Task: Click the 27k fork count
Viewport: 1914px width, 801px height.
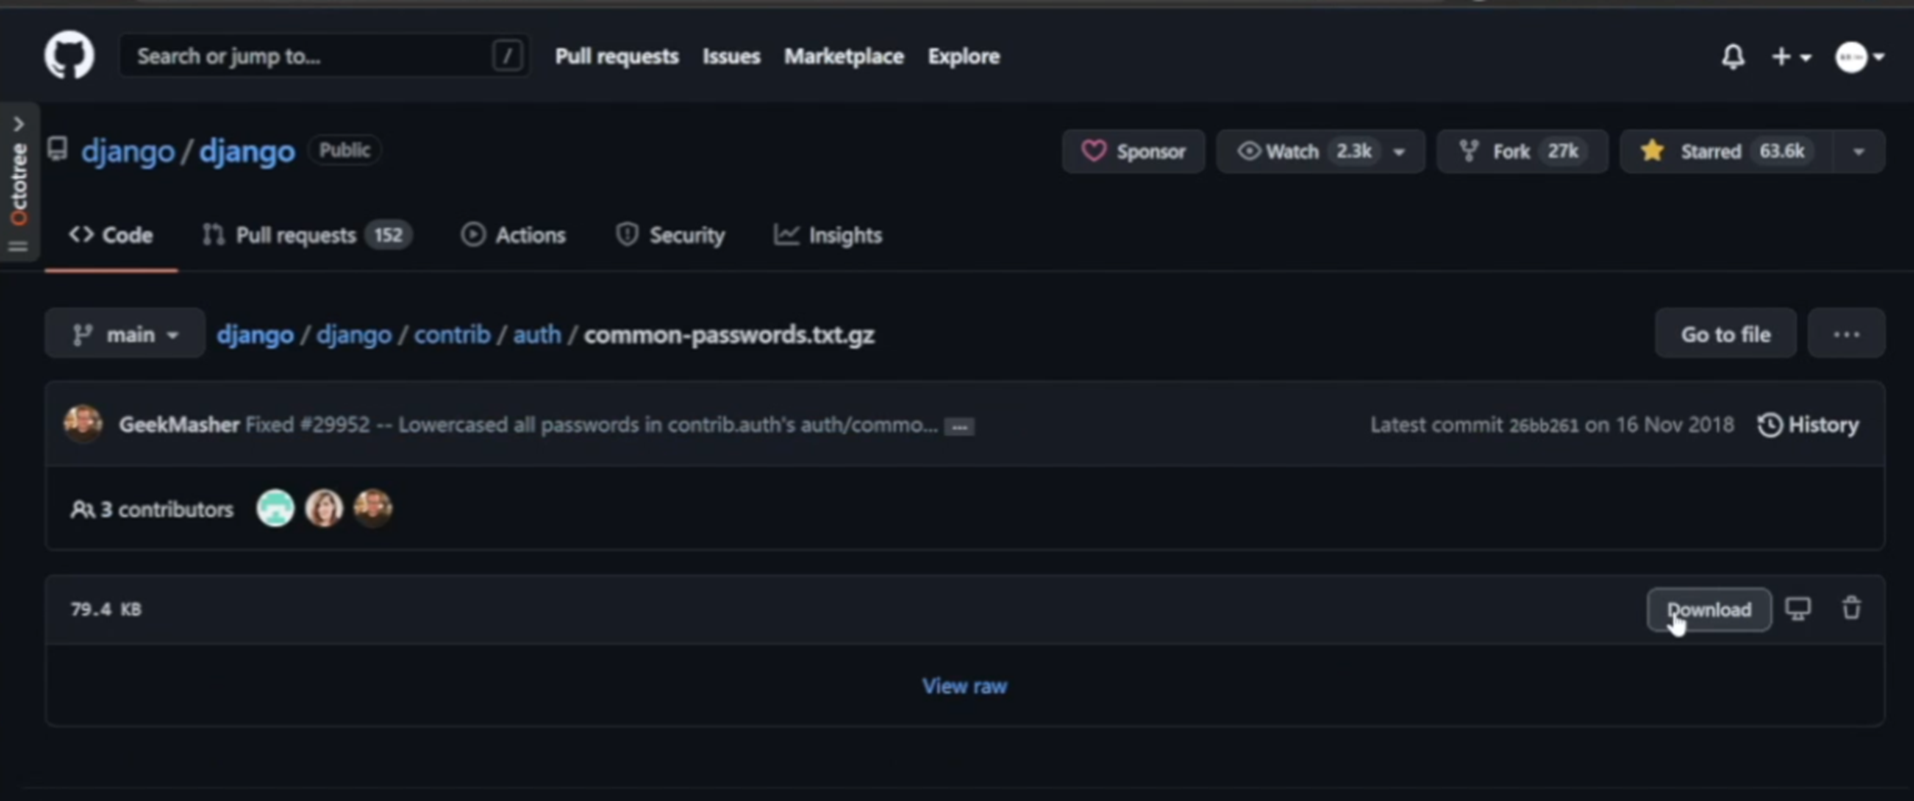Action: coord(1562,151)
